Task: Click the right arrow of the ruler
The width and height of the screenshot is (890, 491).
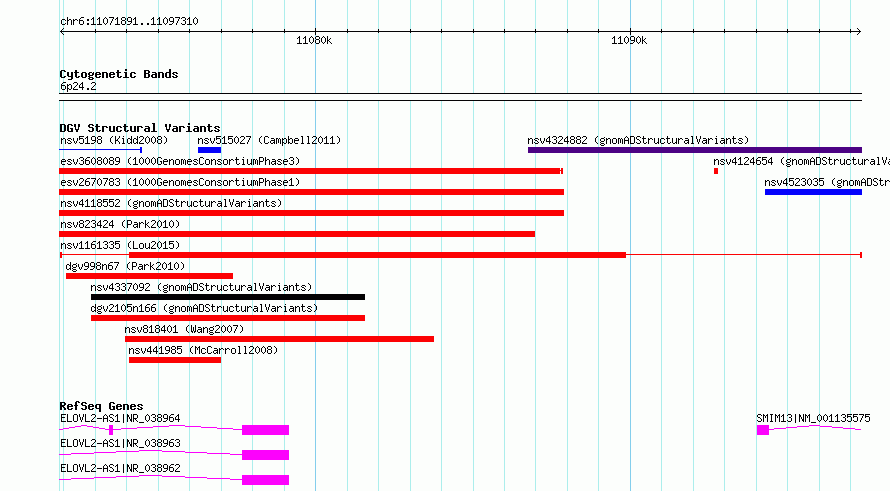Action: coord(858,32)
